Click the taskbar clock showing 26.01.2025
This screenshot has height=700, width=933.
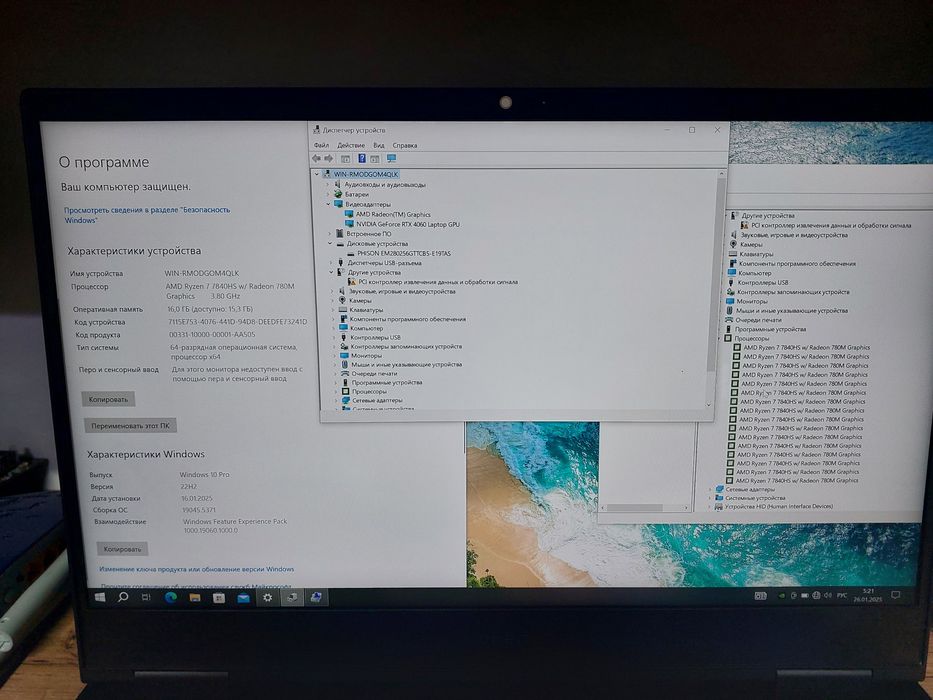tap(868, 595)
